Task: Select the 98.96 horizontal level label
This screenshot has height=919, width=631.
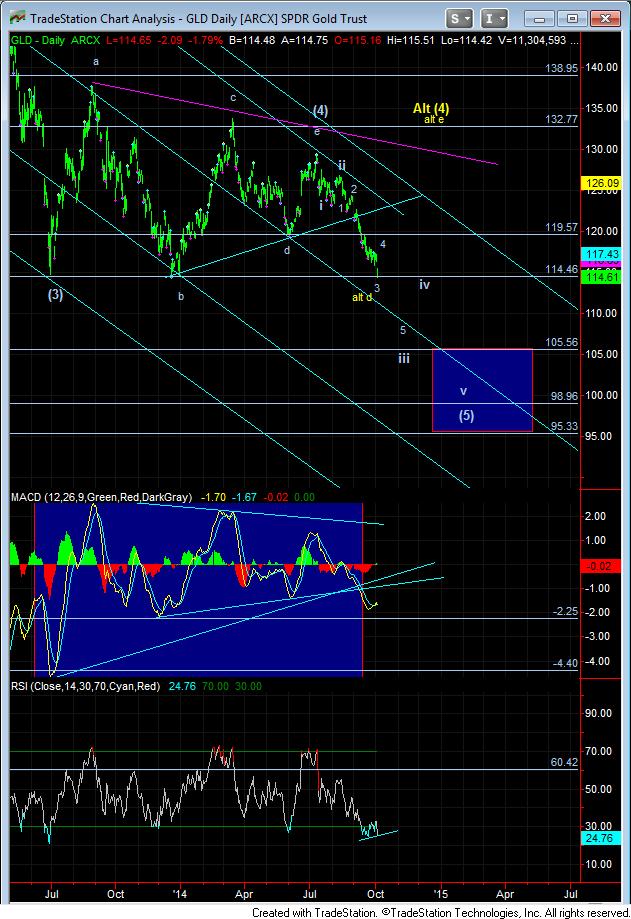Action: point(564,396)
